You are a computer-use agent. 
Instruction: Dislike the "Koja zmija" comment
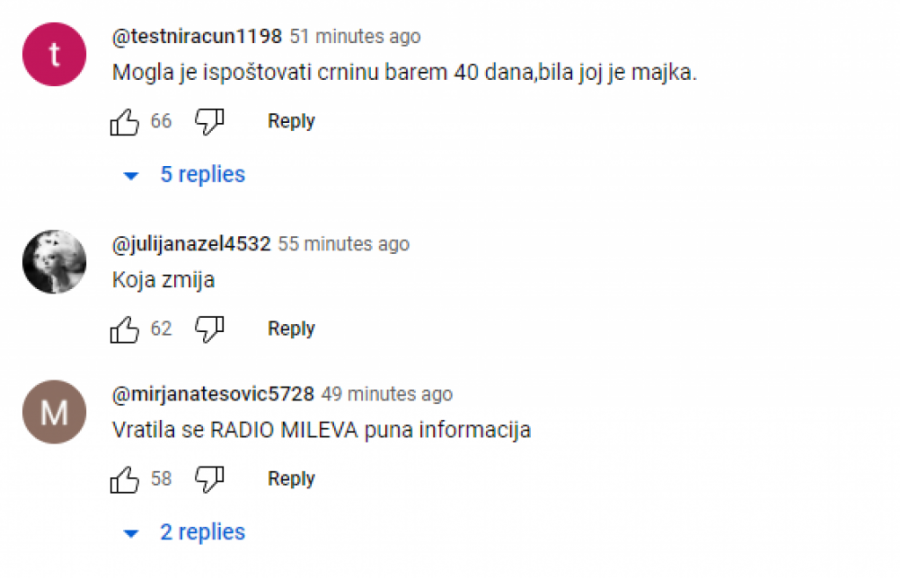210,329
